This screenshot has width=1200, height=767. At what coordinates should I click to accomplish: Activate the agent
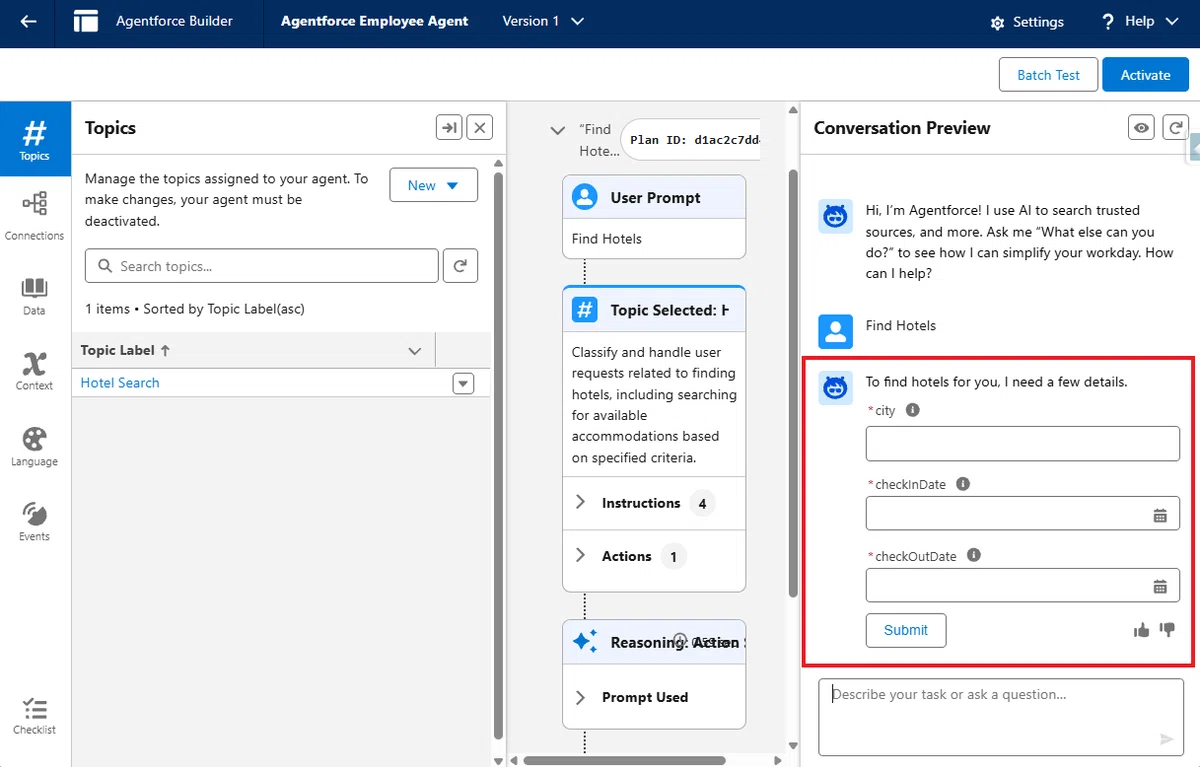tap(1145, 75)
